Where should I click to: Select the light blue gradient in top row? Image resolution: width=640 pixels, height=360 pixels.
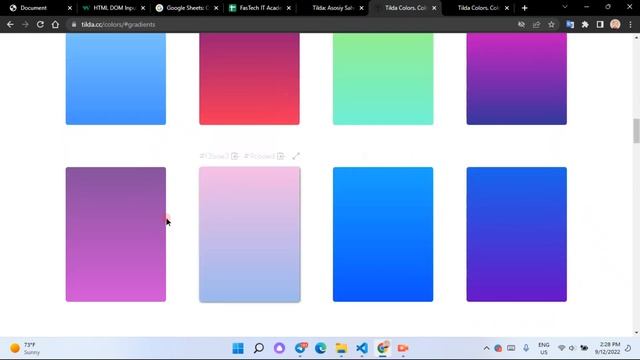point(116,79)
